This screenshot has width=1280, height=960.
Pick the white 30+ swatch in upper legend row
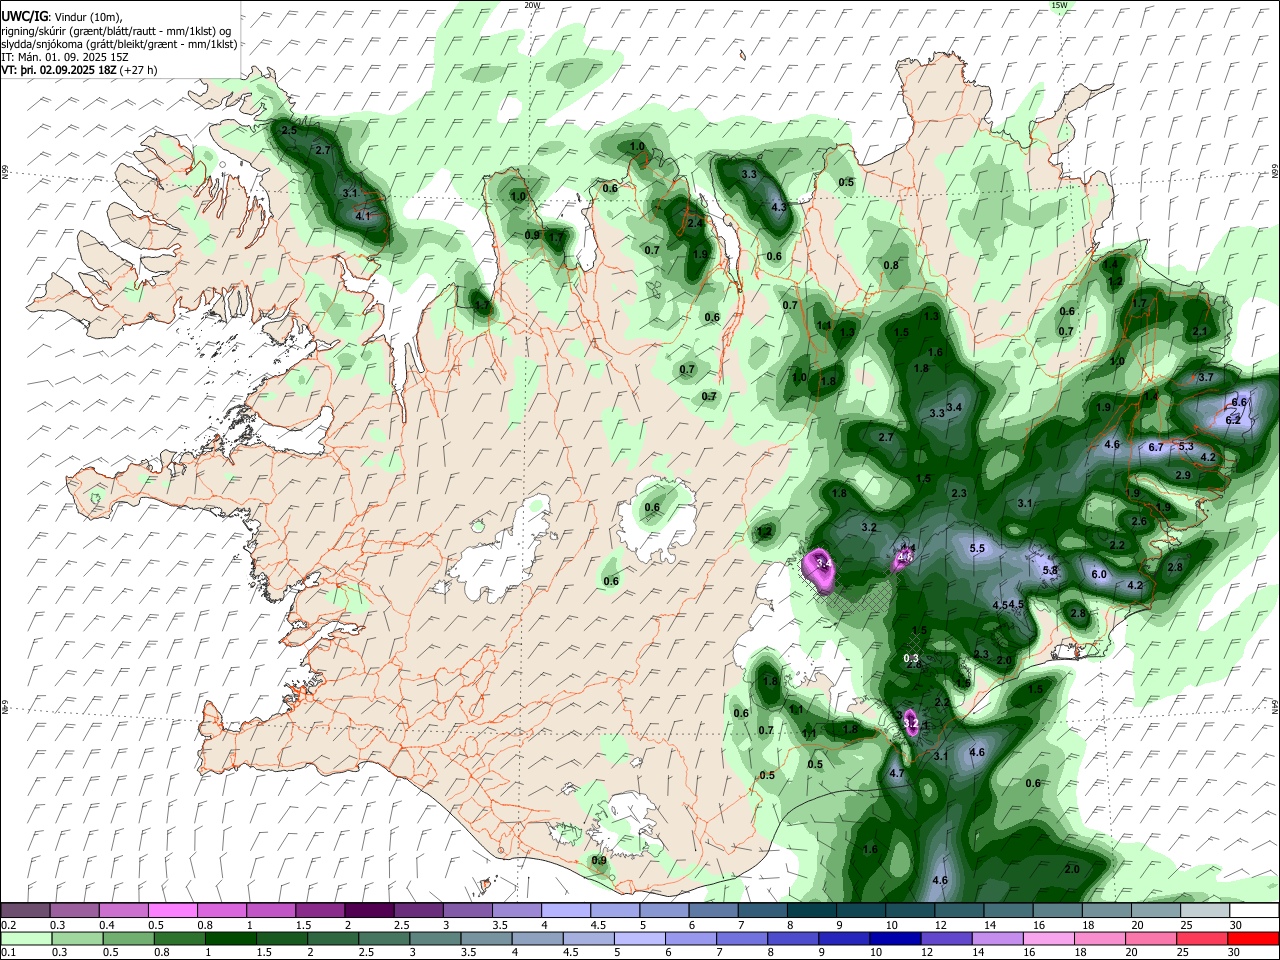1254,911
